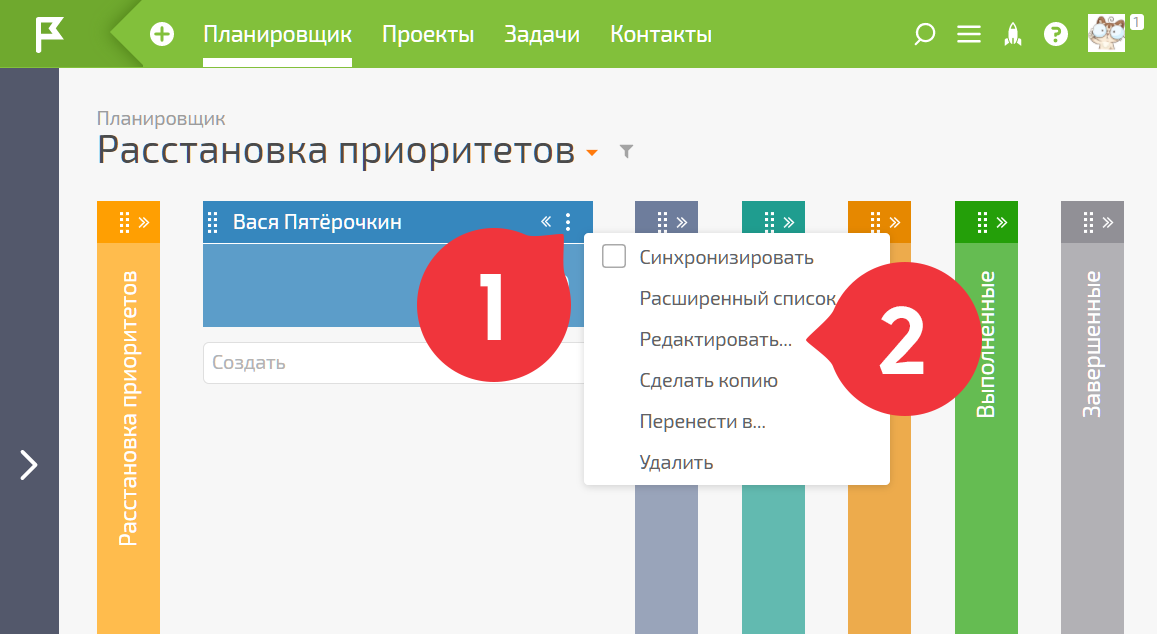Toggle the Синхронизировать checkbox
This screenshot has width=1157, height=634.
614,257
